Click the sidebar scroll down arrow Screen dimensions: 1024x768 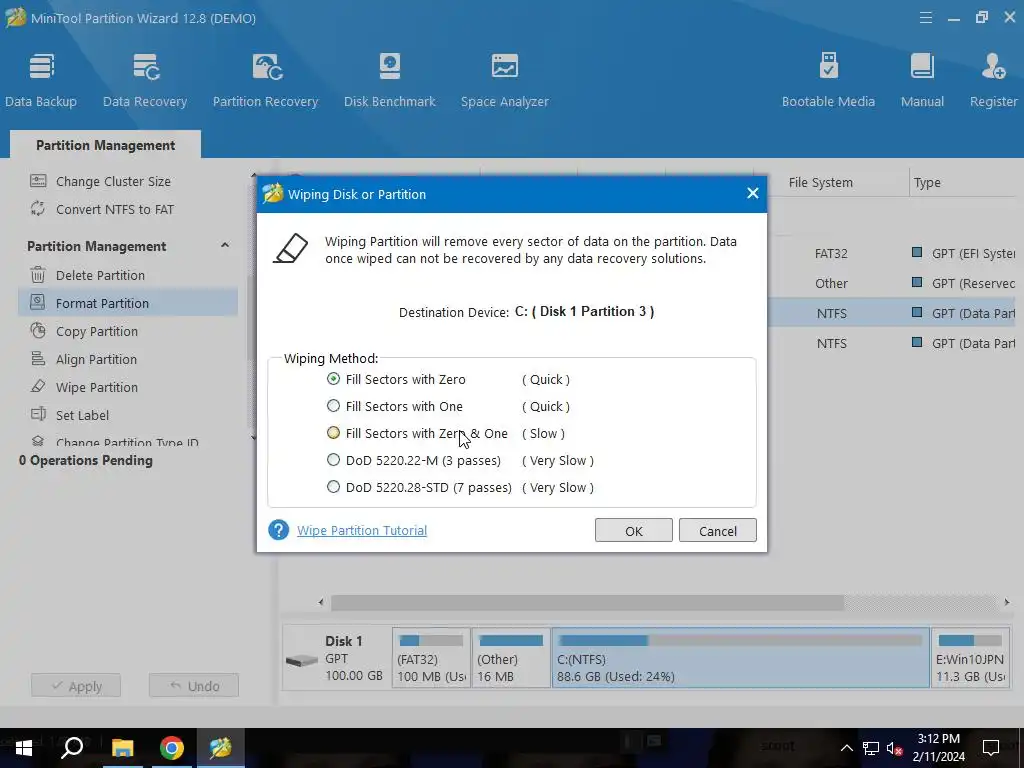point(253,438)
